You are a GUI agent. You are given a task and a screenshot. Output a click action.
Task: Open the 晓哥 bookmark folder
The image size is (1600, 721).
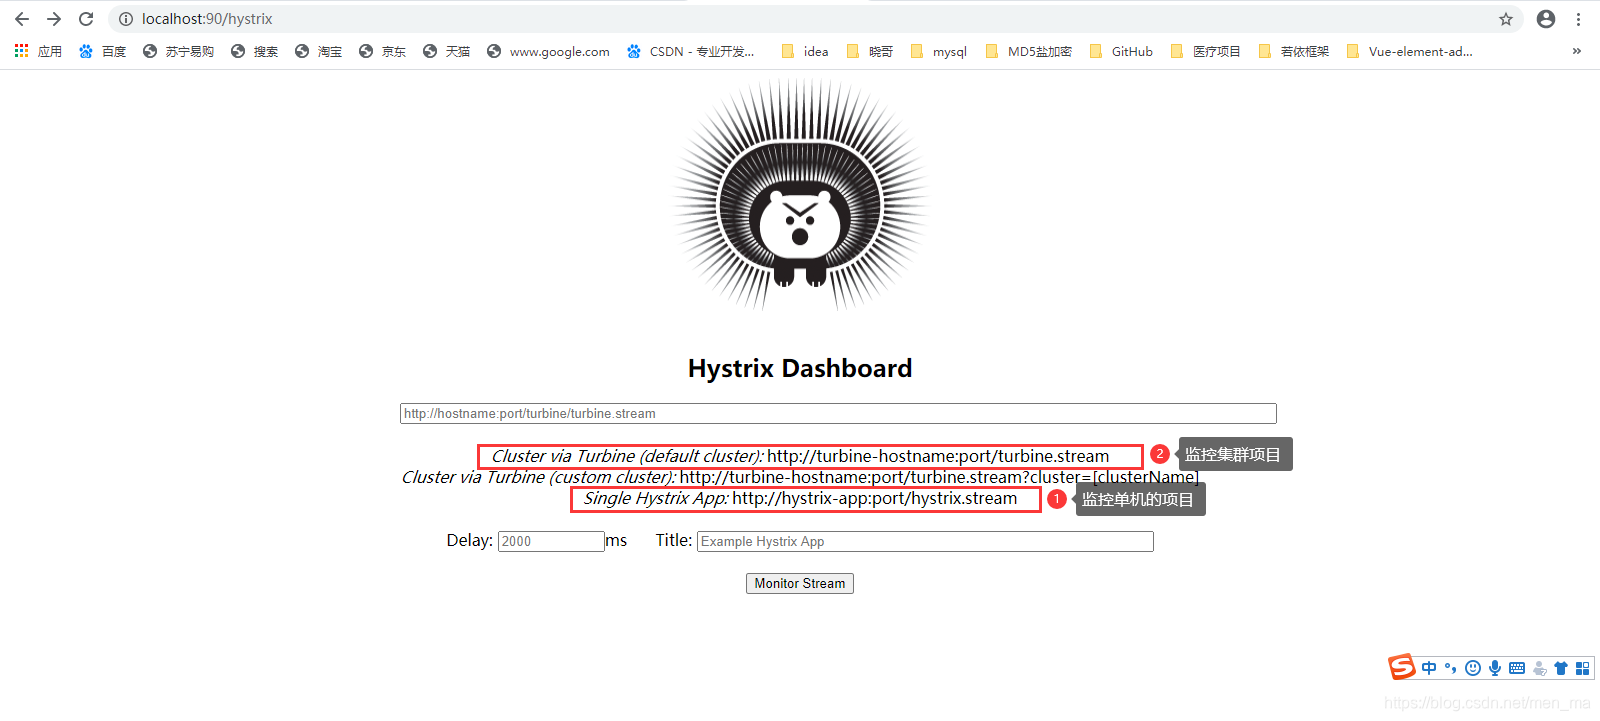point(869,51)
